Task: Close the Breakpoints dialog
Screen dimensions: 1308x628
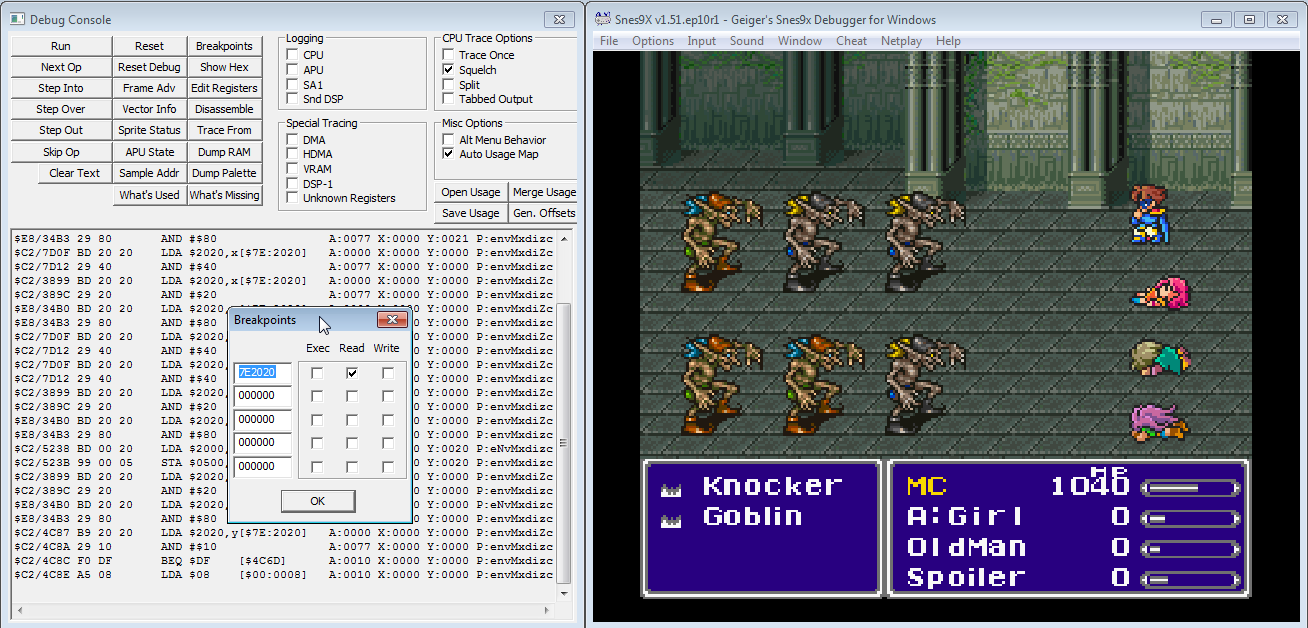Action: pyautogui.click(x=392, y=320)
